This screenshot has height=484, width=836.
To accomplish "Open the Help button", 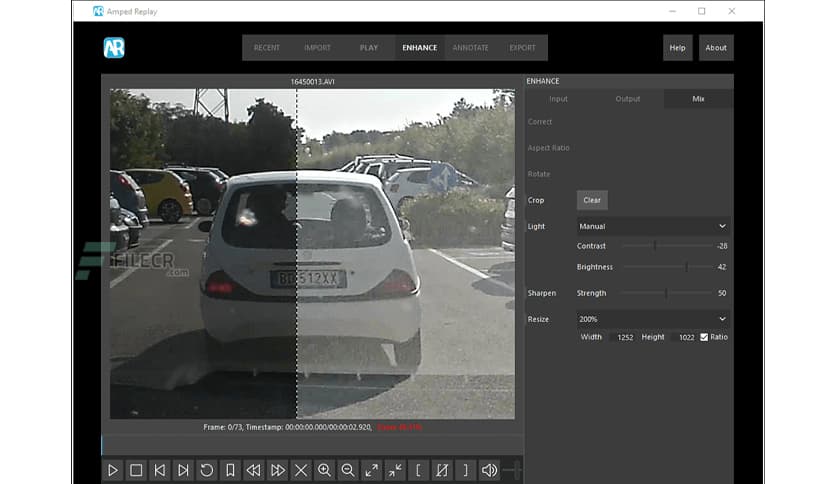I will [678, 47].
